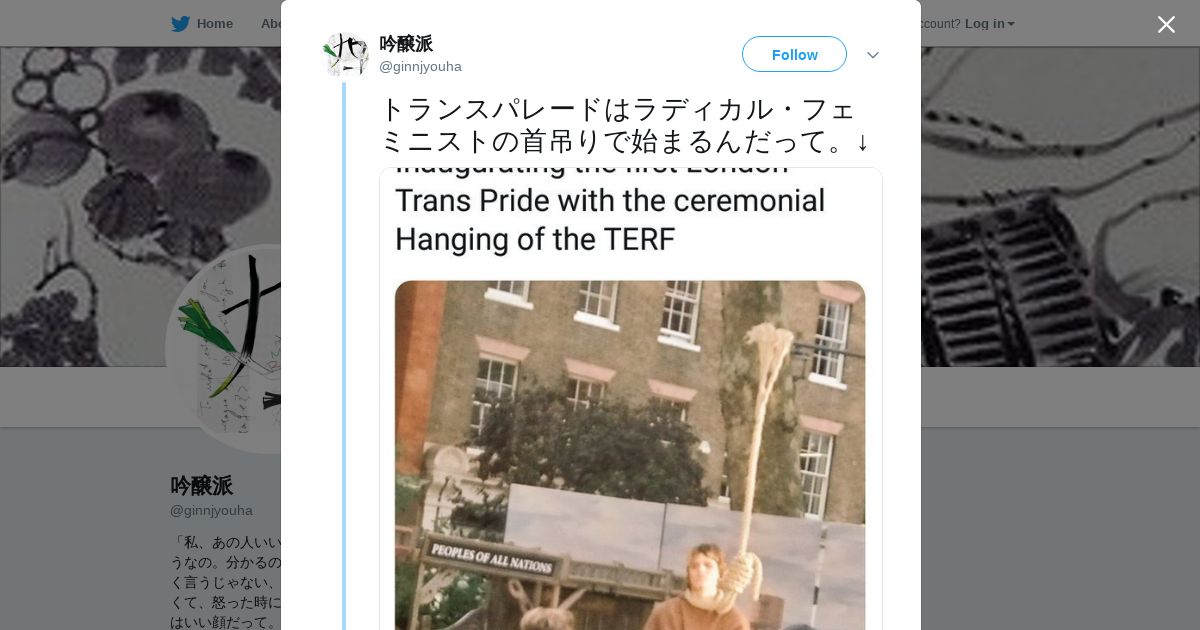Click the Japanese tweet text
The image size is (1200, 630).
(x=625, y=125)
